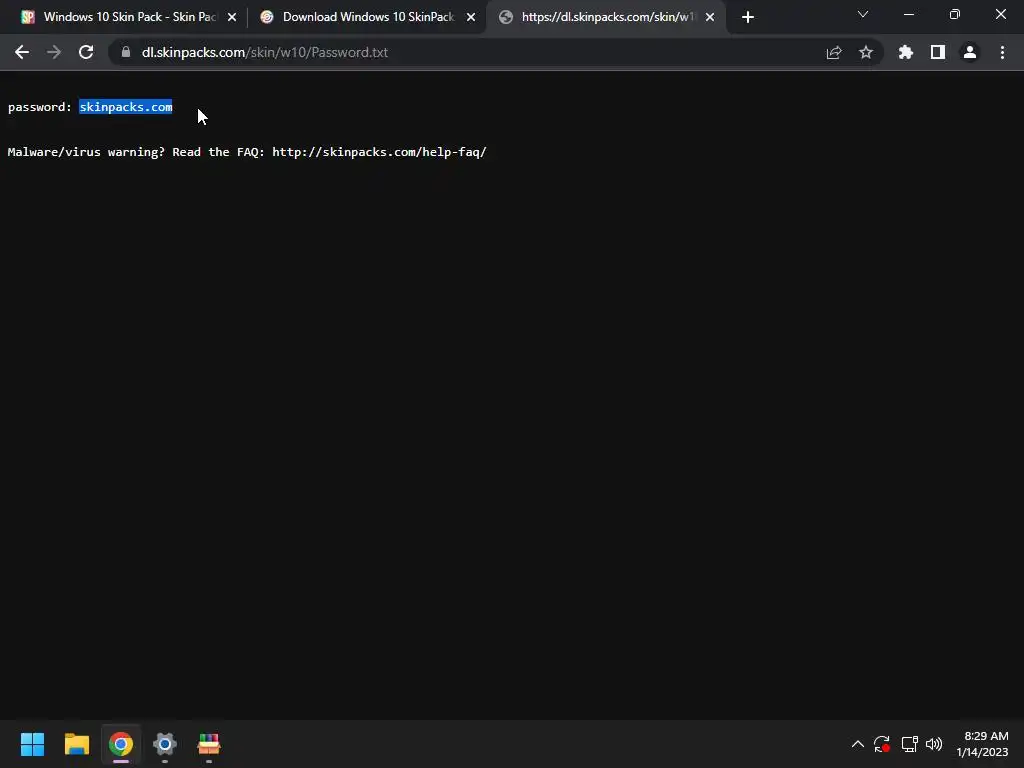1024x768 pixels.
Task: Show hidden system tray icons
Action: (857, 744)
